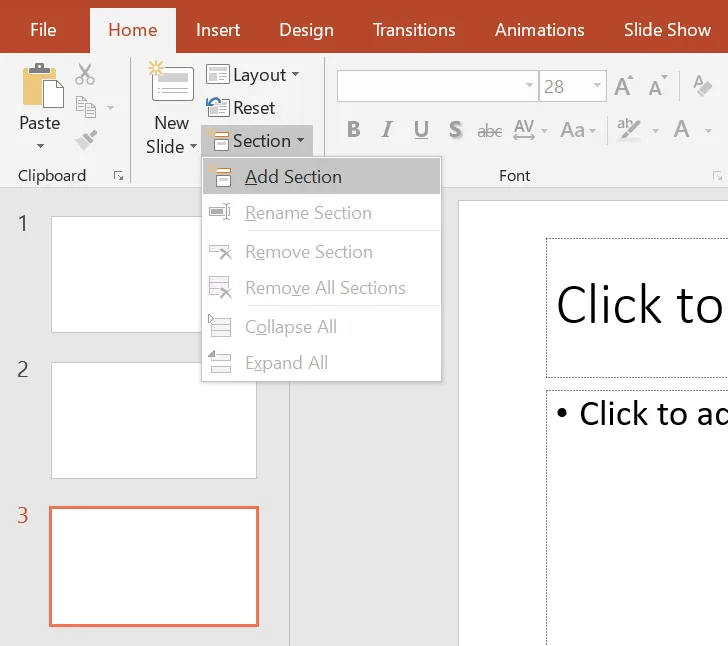
Task: Open font name dropdown arrow
Action: pos(529,86)
